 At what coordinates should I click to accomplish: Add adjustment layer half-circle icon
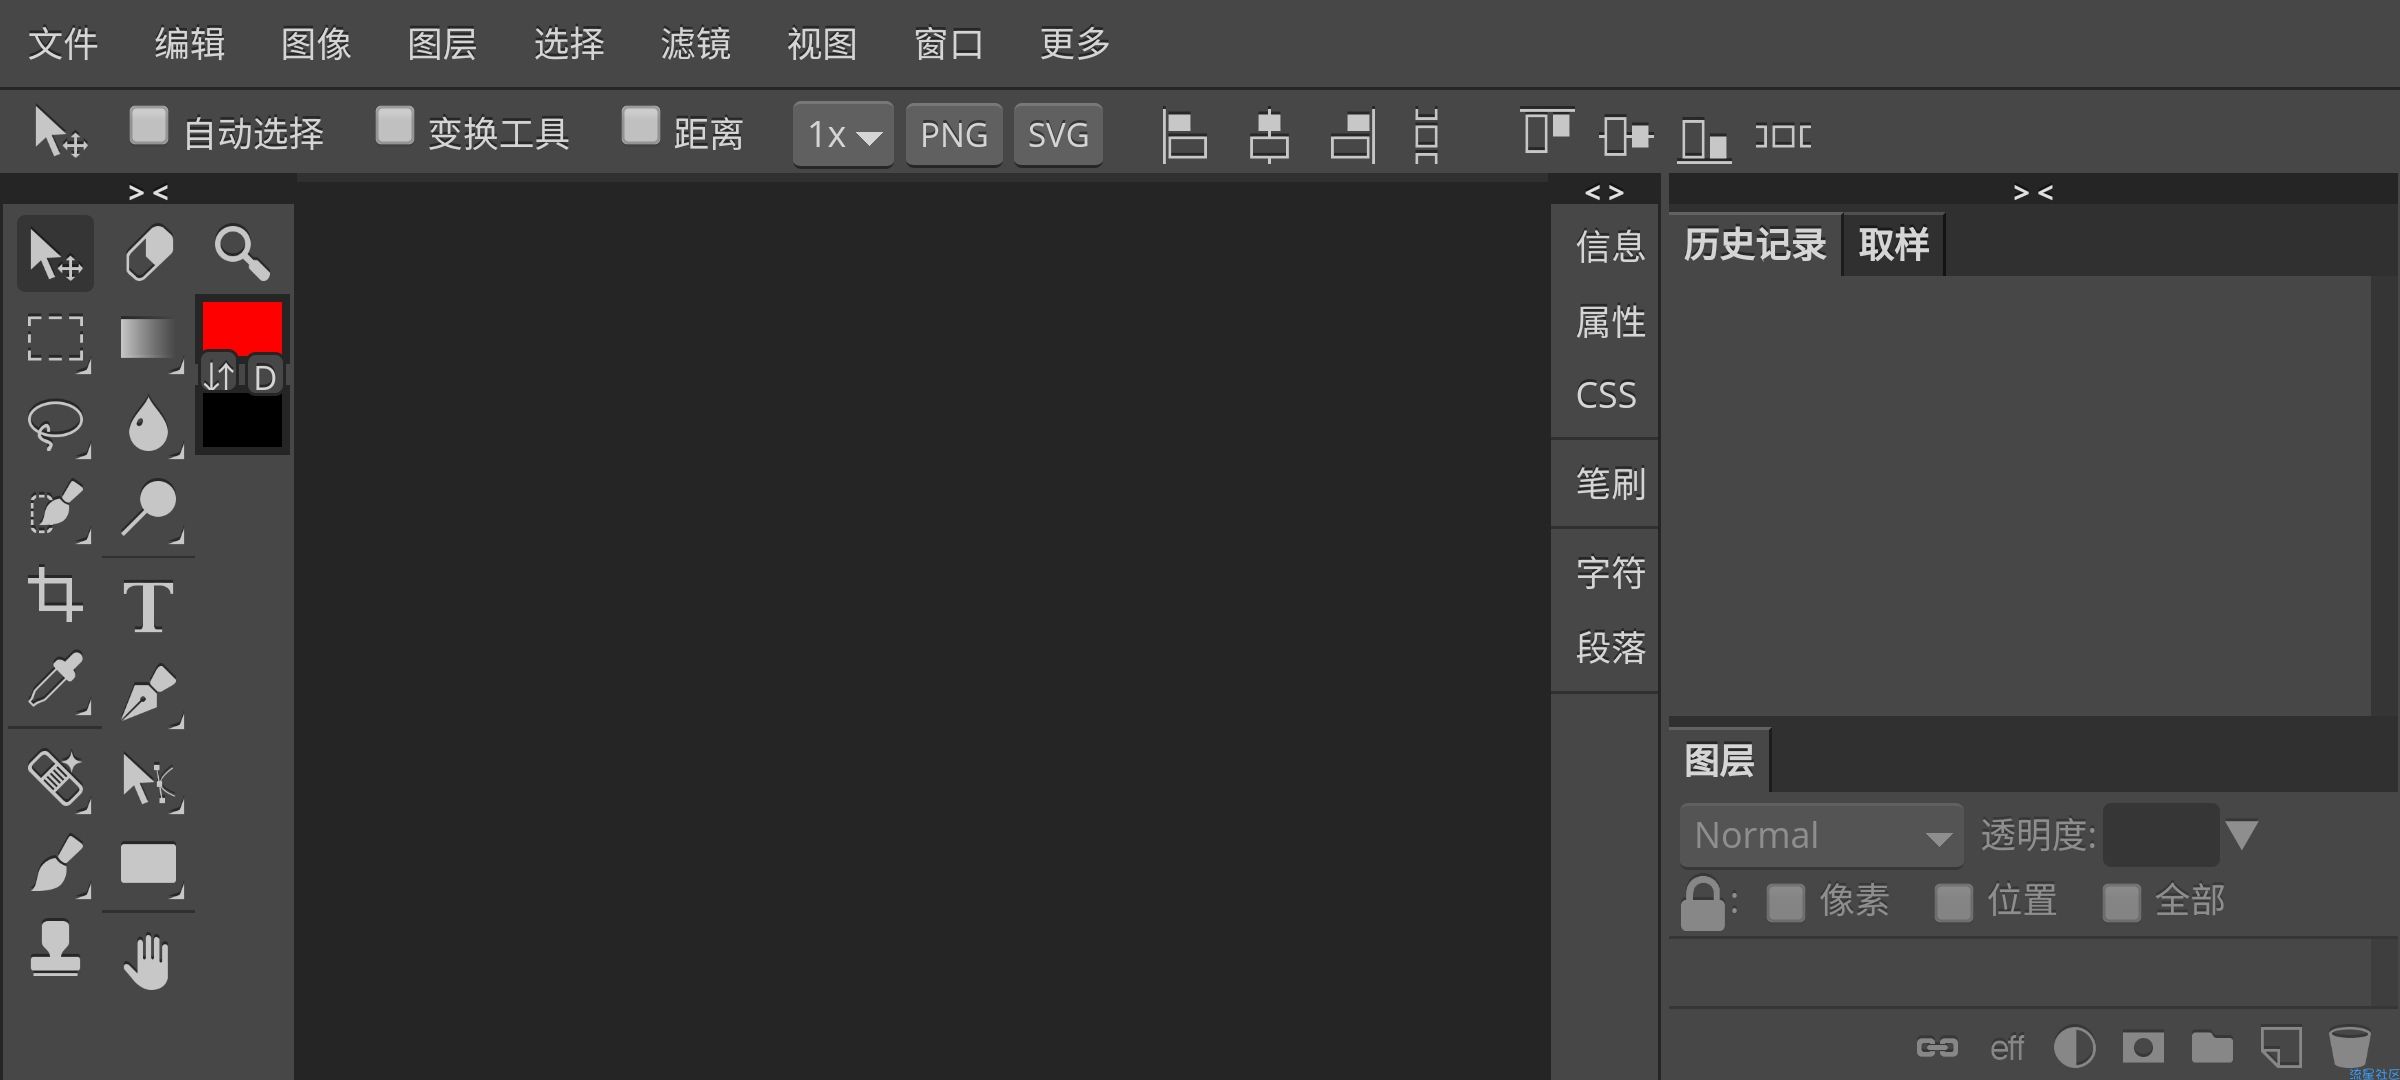click(2074, 1047)
